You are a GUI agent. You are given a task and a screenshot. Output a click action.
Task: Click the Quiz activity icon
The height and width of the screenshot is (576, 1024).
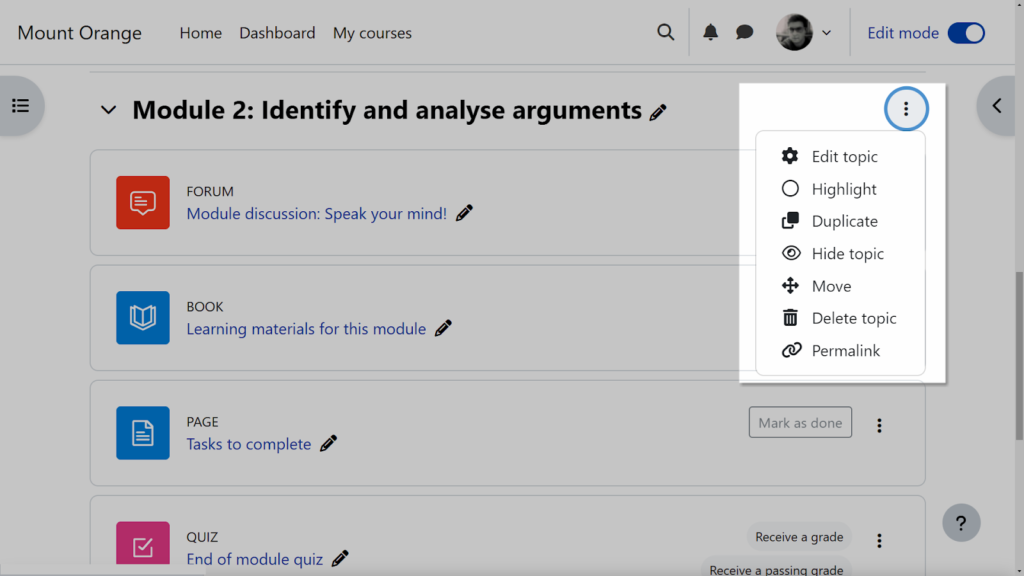click(x=143, y=547)
